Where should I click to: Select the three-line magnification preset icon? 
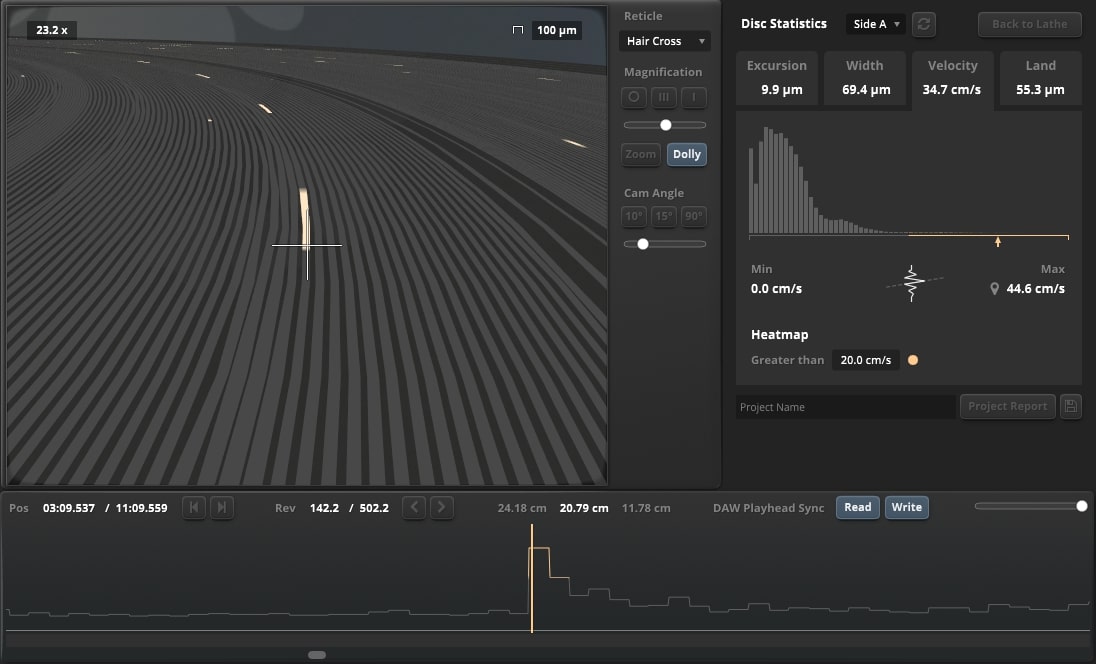664,98
